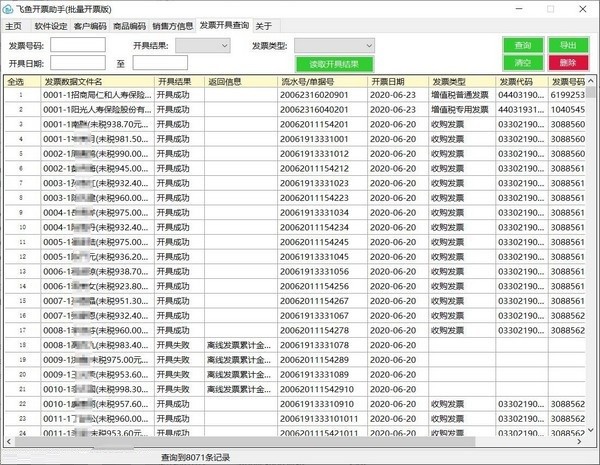Image resolution: width=600 pixels, height=465 pixels.
Task: Click the 发票代码 column header
Action: [522, 82]
